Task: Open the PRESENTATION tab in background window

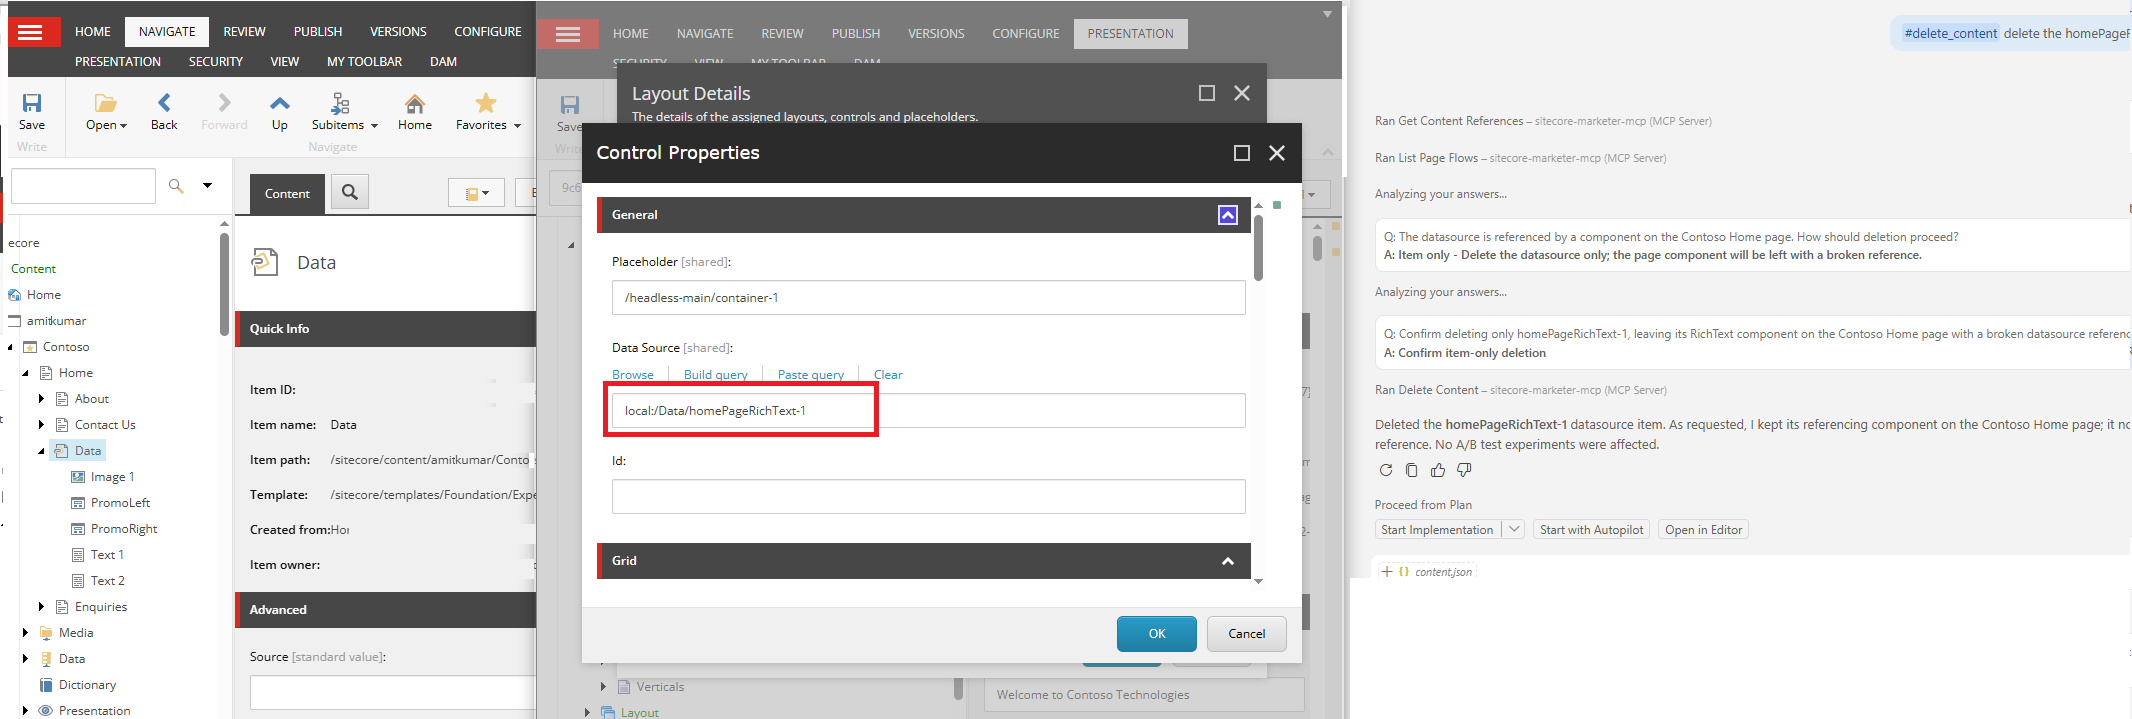Action: coord(1130,34)
